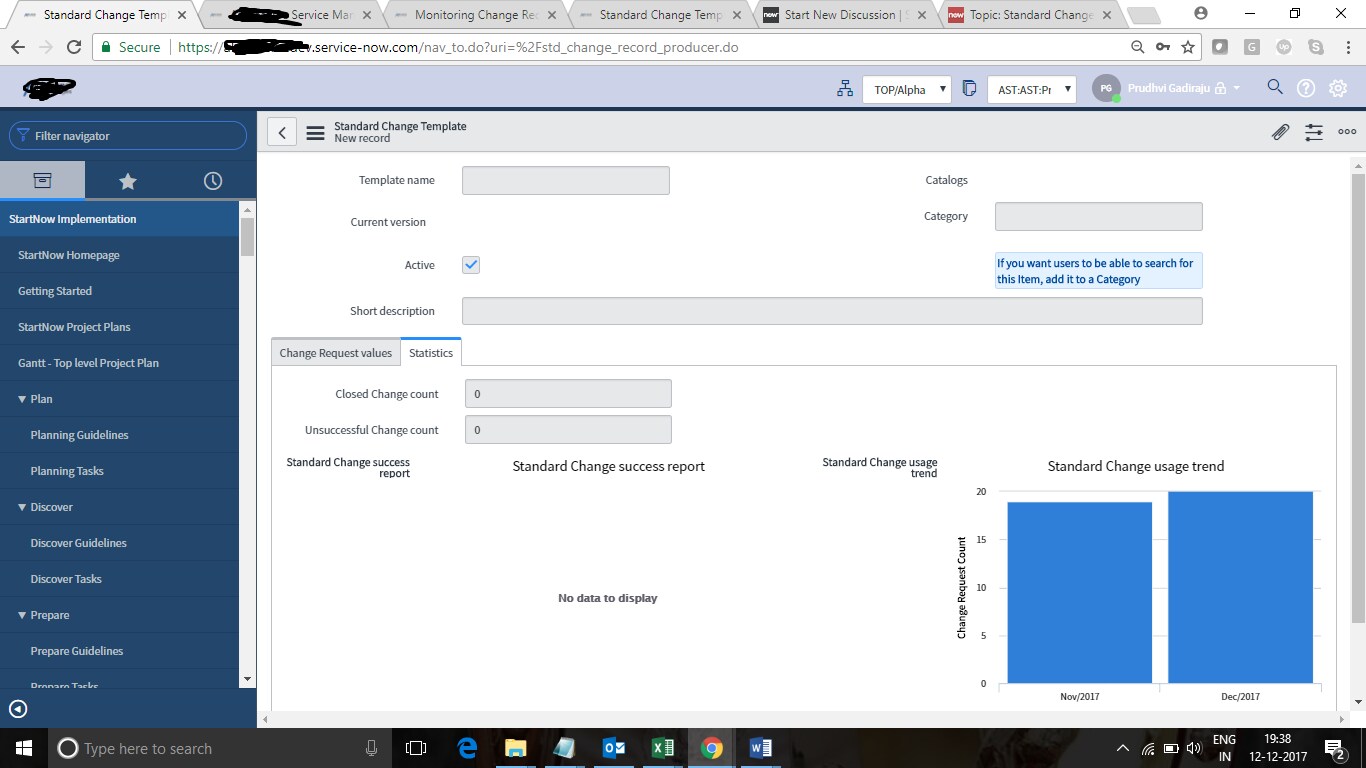Open global search with the magnifier icon
The height and width of the screenshot is (768, 1366).
pyautogui.click(x=1274, y=88)
